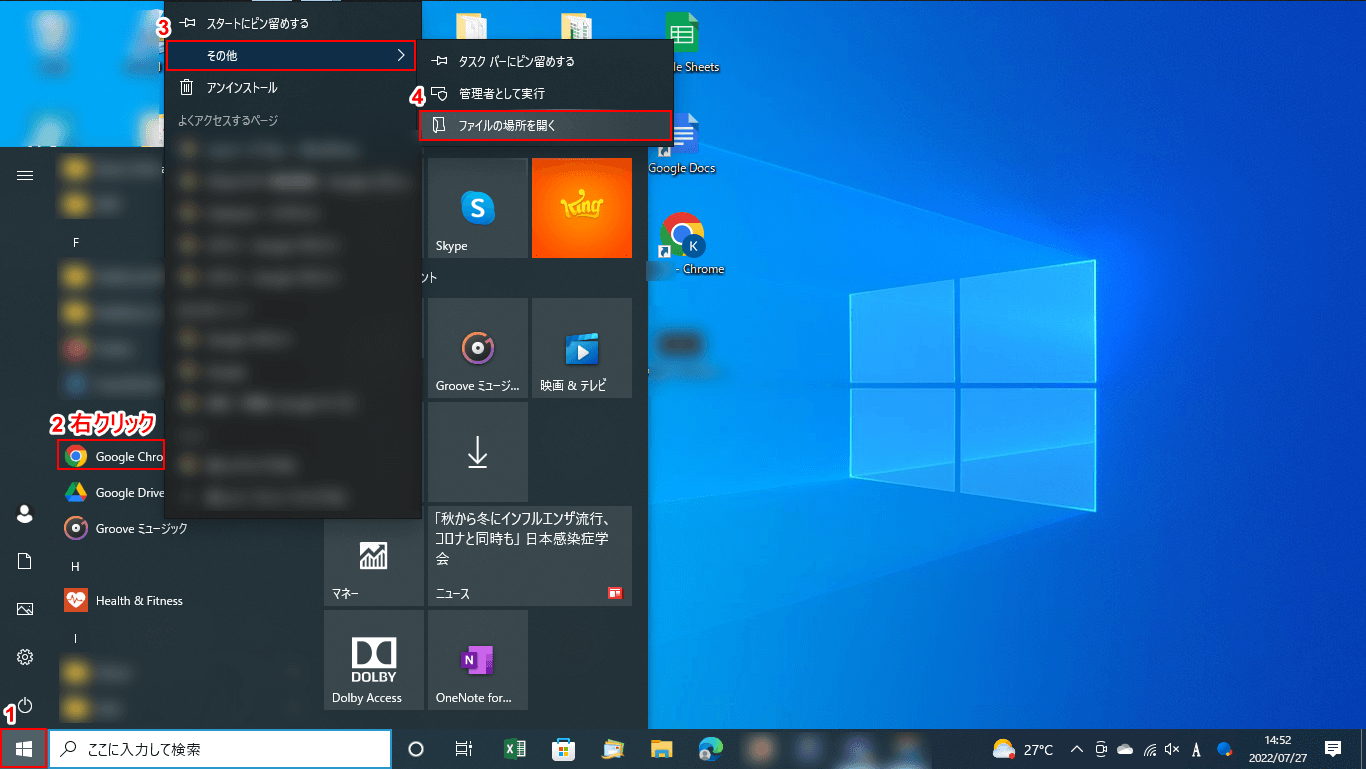Open the Settings gear in Start sidebar
This screenshot has height=769, width=1366.
tap(25, 657)
